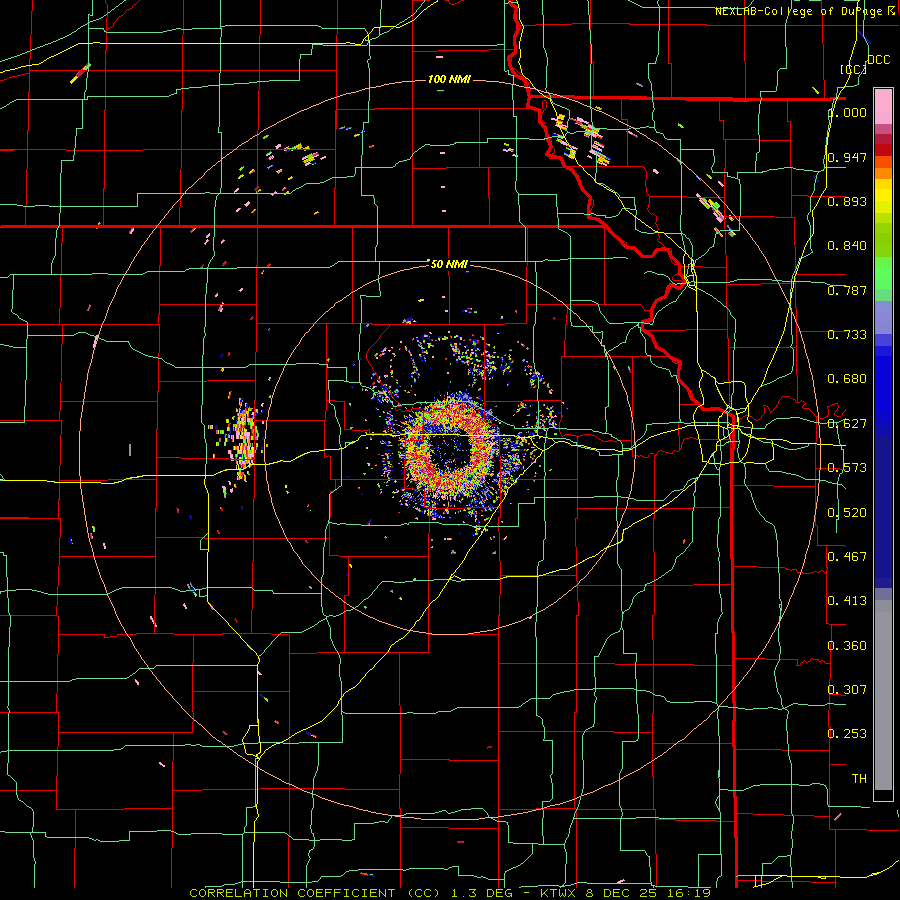The height and width of the screenshot is (900, 900).
Task: Click the 0.253 value on the scale
Action: pos(847,734)
